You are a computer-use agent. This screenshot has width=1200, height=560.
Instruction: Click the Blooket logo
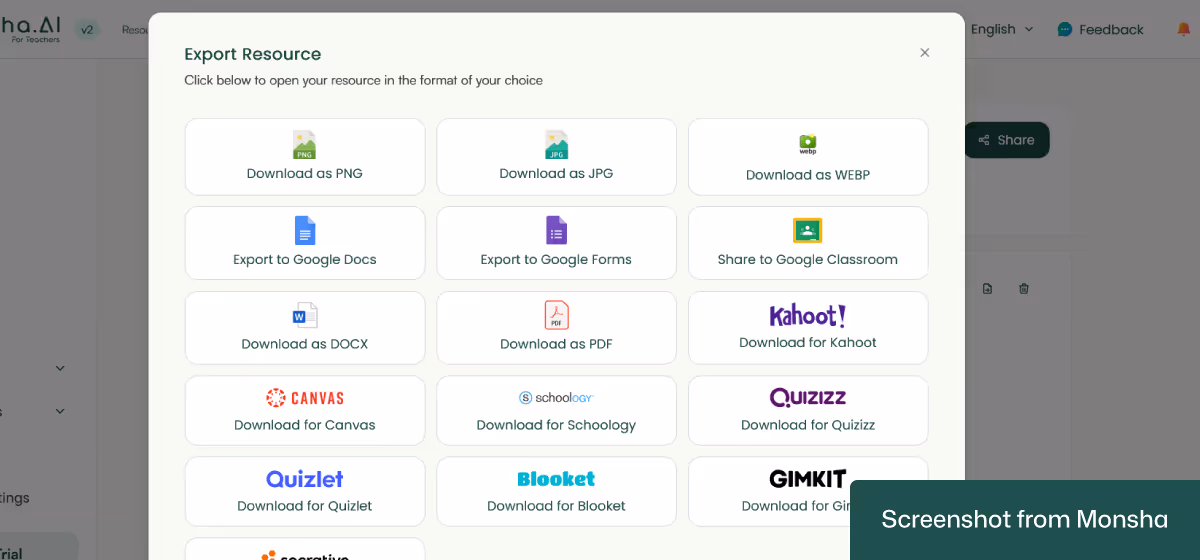tap(556, 479)
